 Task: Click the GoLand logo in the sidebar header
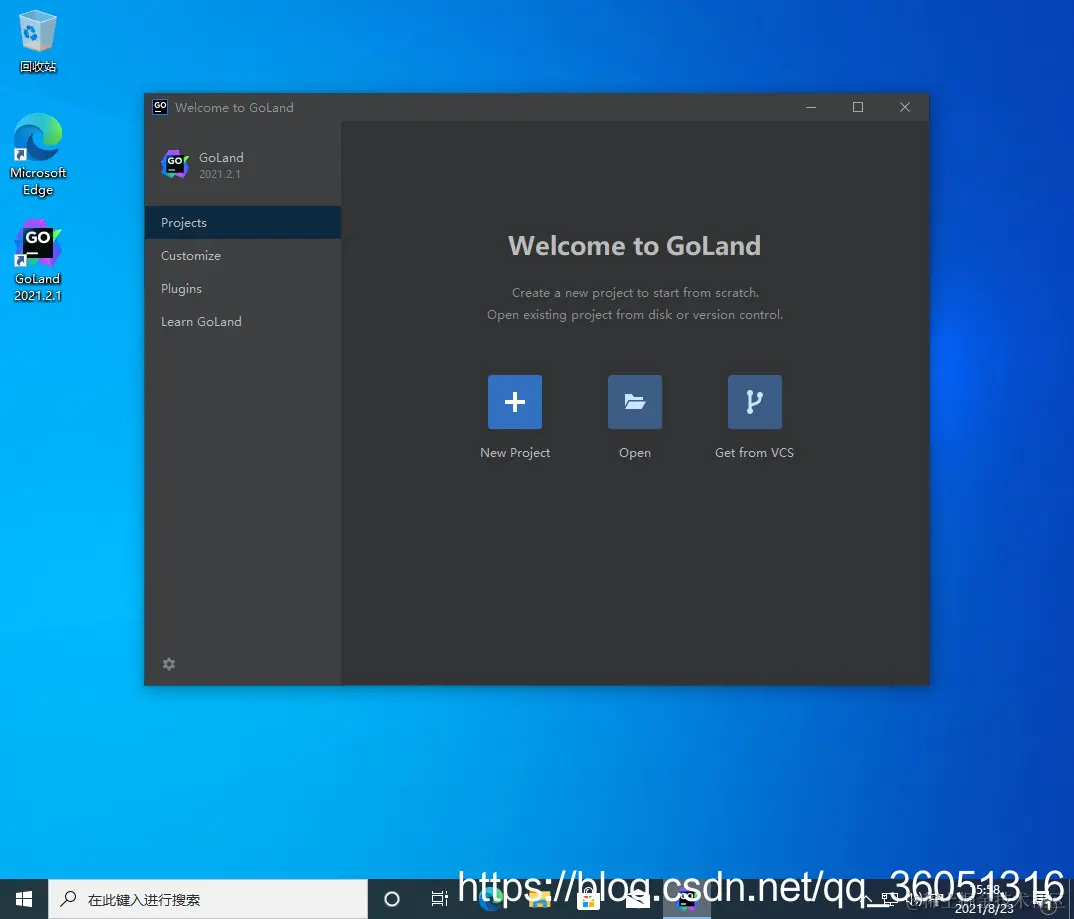175,164
